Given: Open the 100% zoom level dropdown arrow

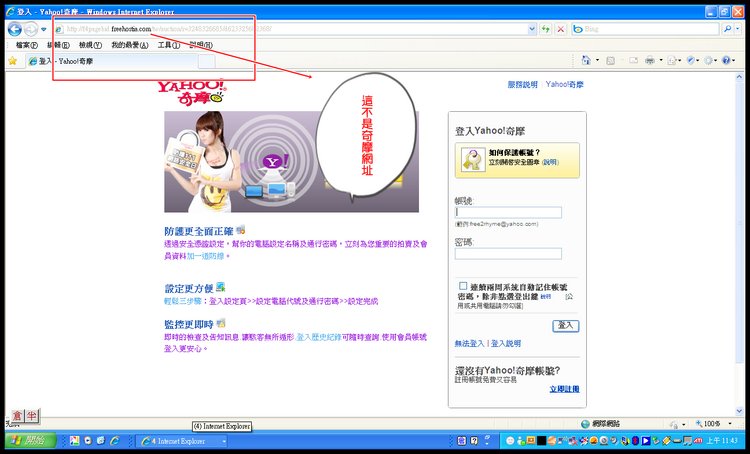Looking at the screenshot, I should (730, 424).
